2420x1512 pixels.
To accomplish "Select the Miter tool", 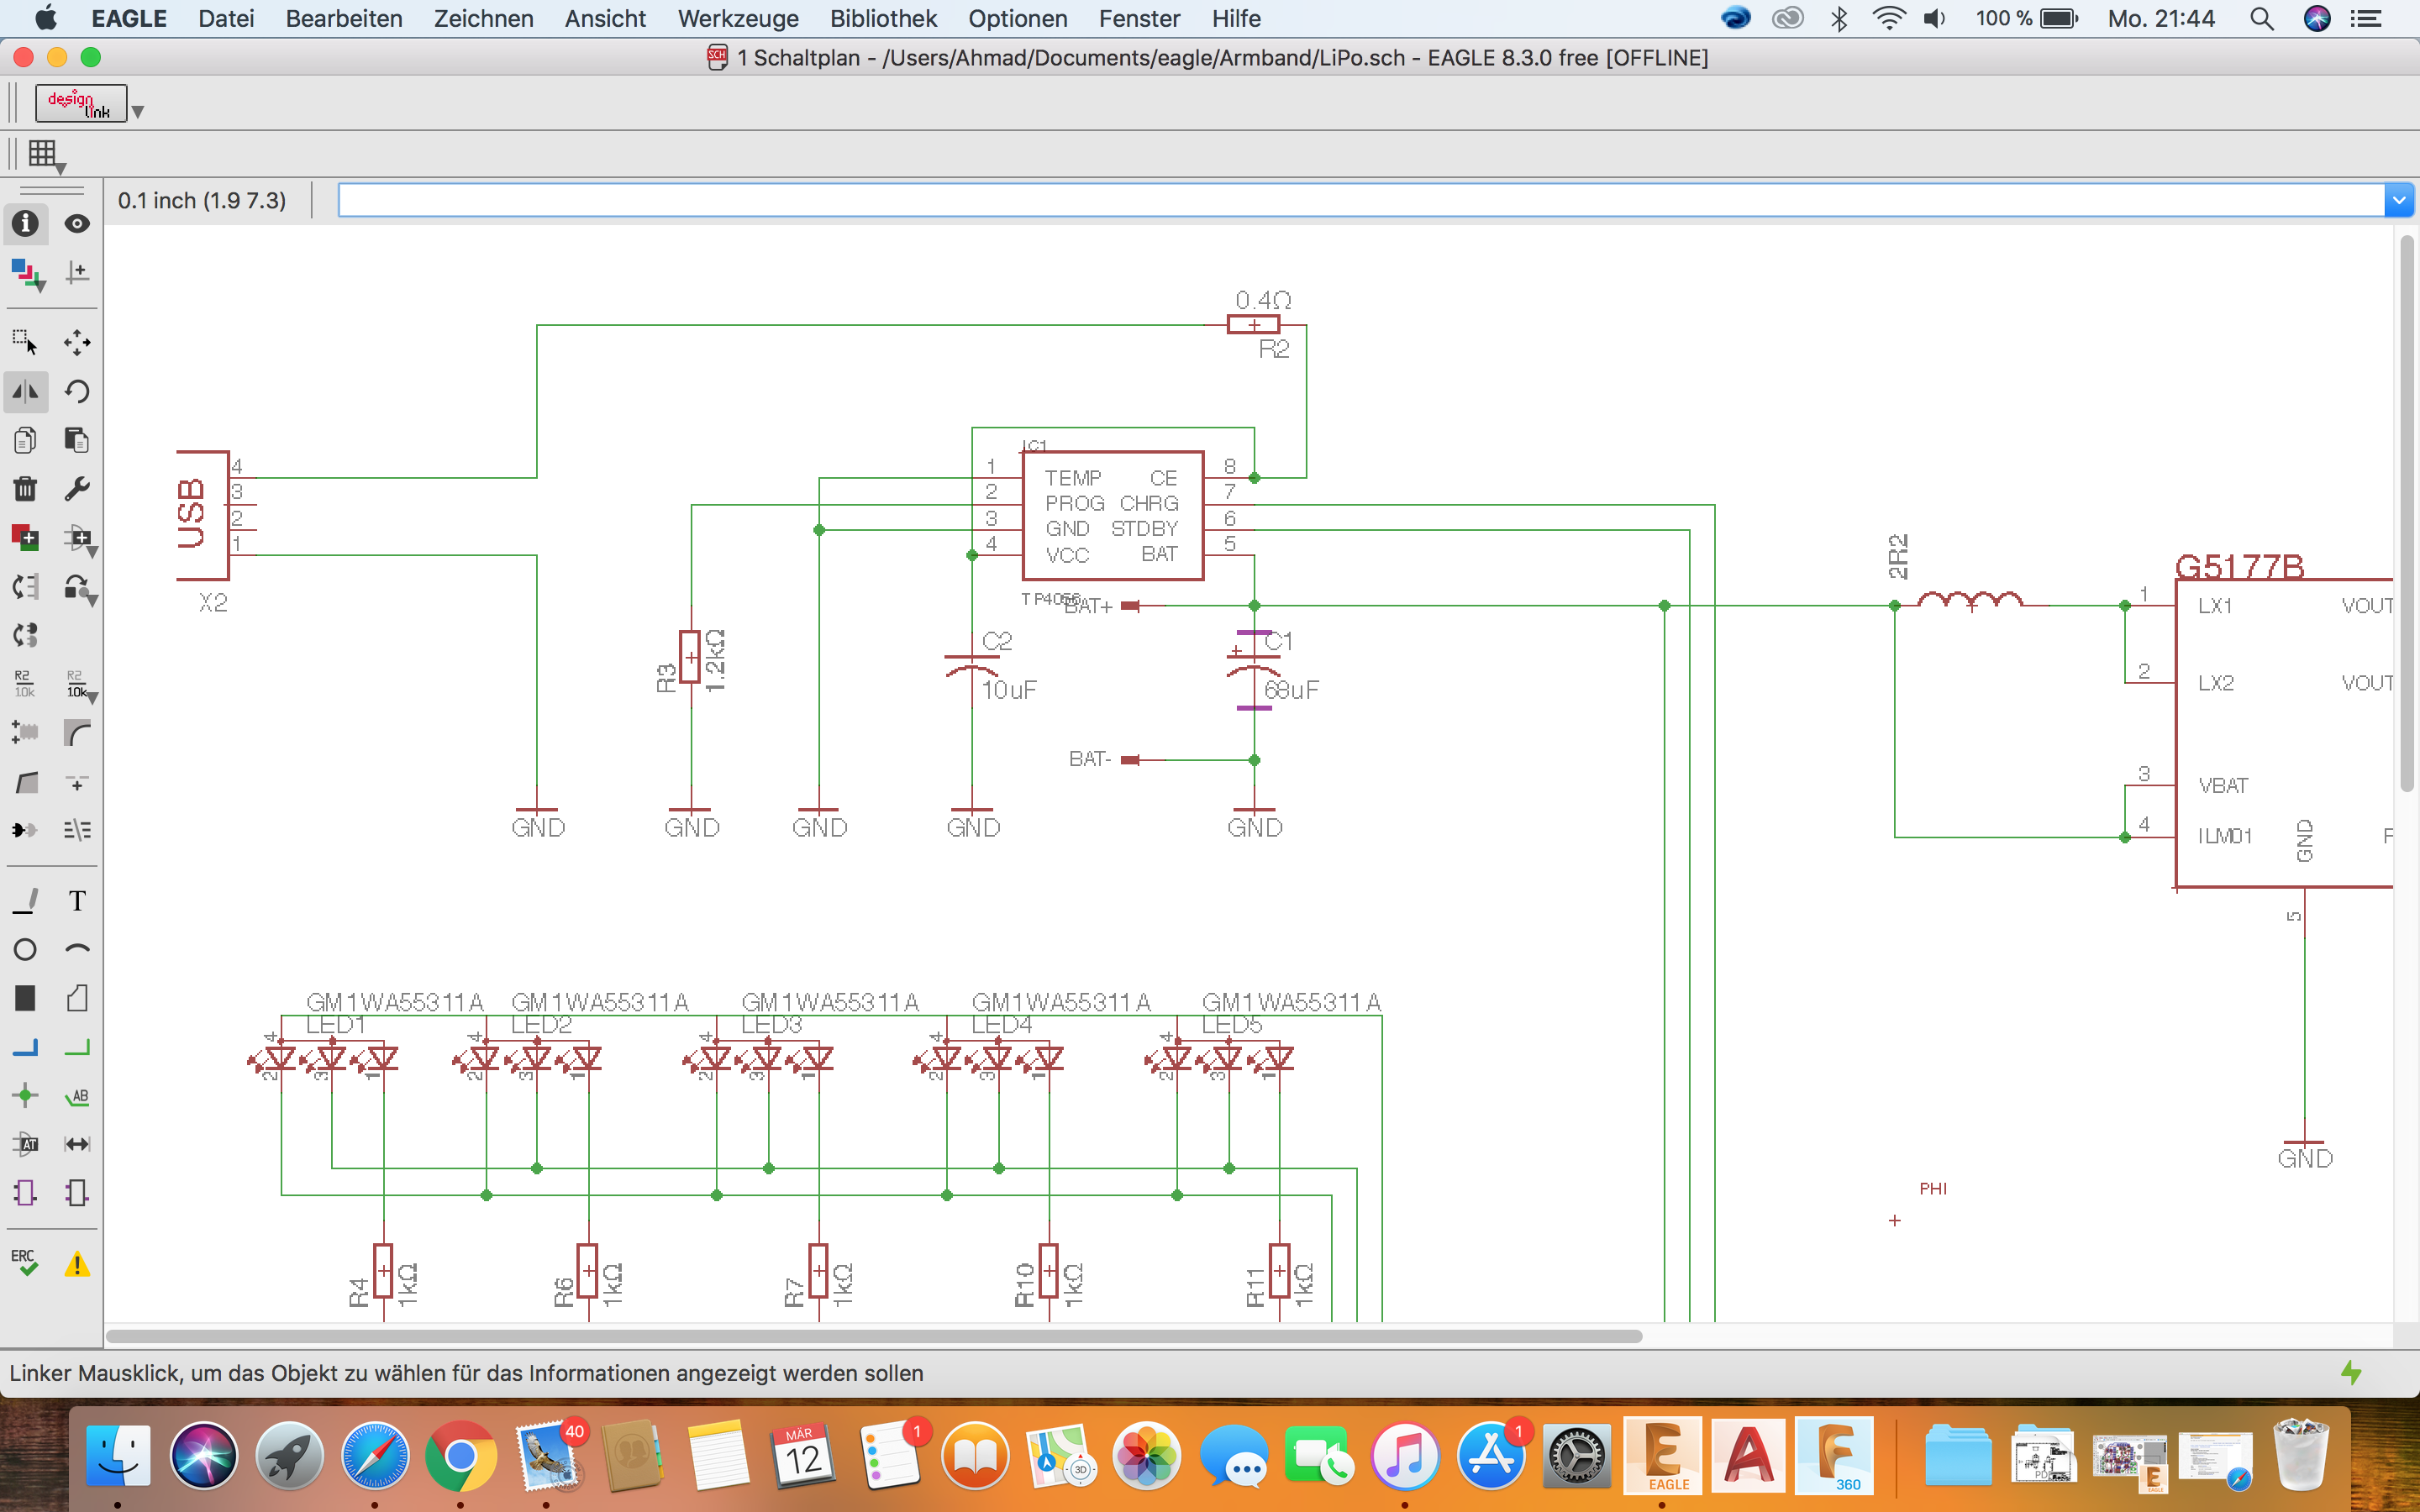I will 77,732.
